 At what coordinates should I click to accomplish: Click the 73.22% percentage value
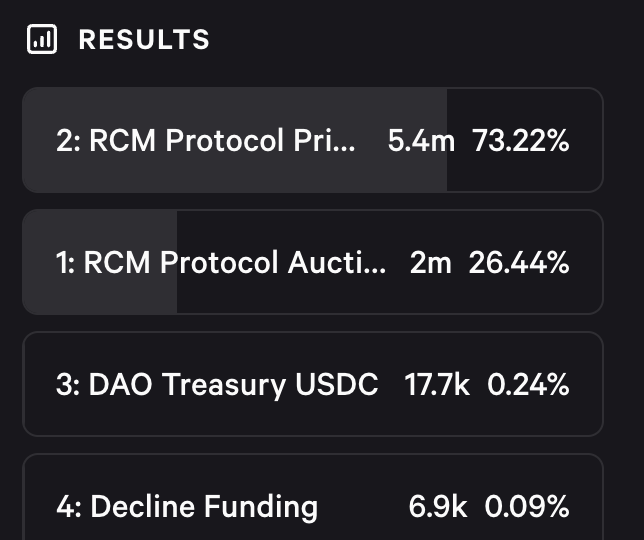tap(521, 141)
